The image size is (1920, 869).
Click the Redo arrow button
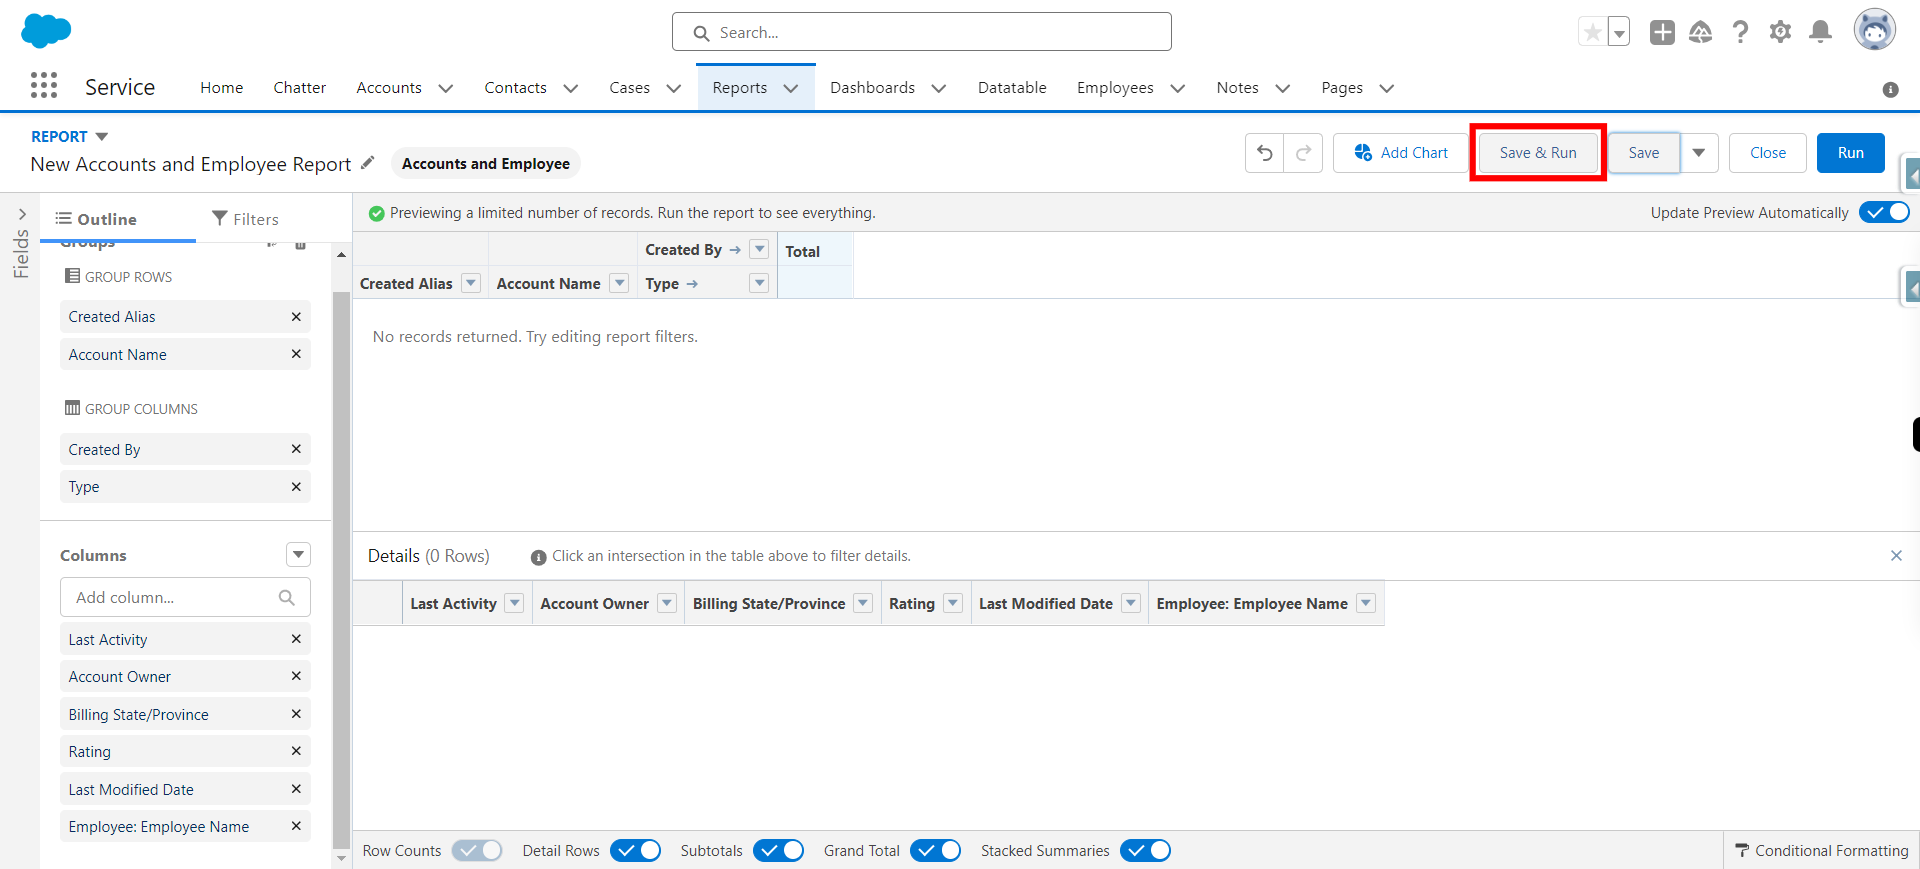tap(1303, 153)
